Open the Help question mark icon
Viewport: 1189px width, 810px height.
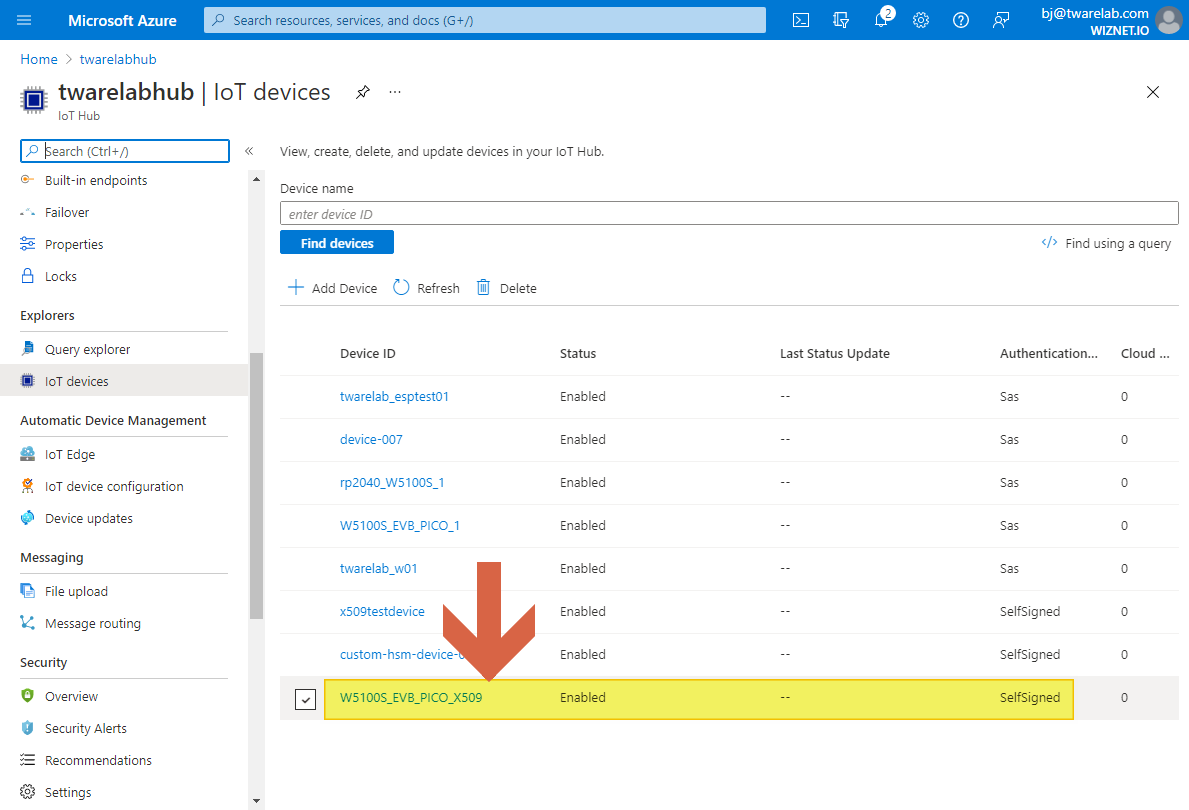pyautogui.click(x=961, y=20)
